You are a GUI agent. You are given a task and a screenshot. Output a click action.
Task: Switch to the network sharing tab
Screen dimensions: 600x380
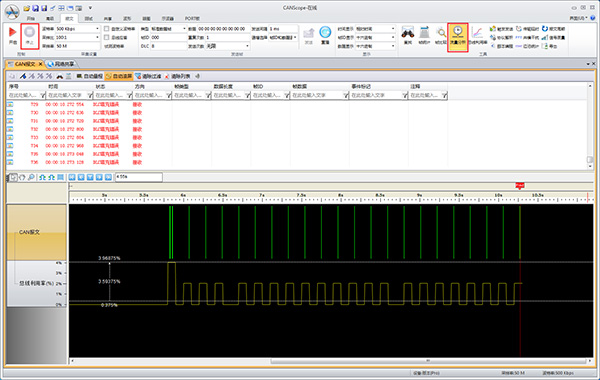tap(60, 64)
